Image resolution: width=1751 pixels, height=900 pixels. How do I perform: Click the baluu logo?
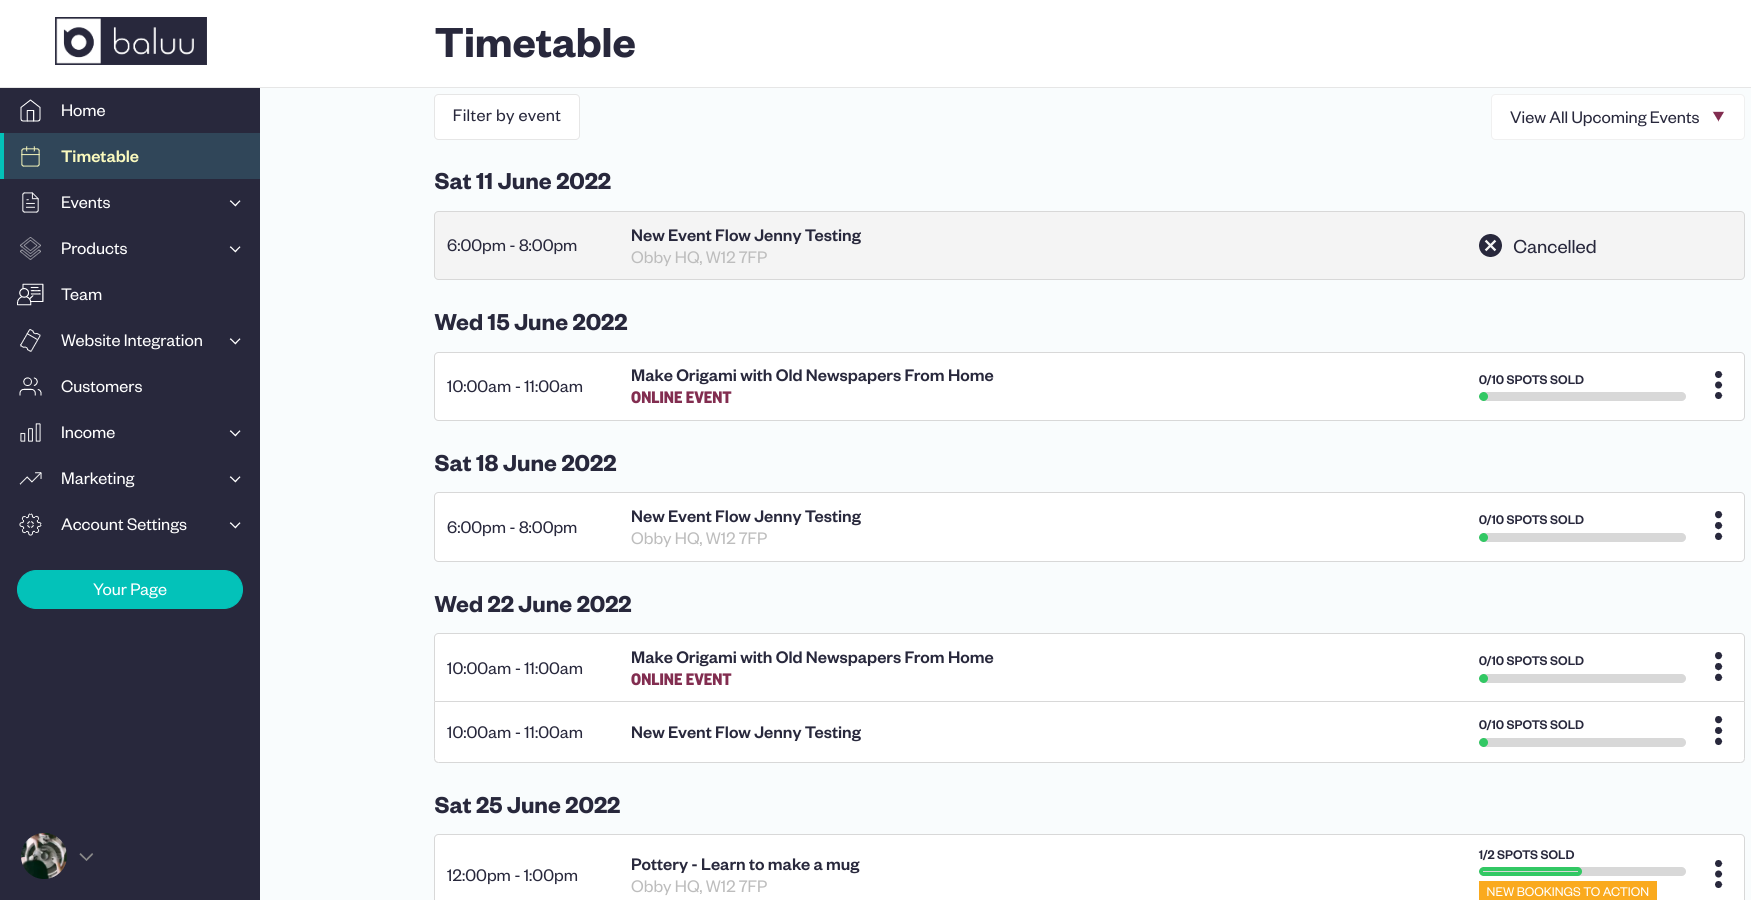click(x=131, y=41)
